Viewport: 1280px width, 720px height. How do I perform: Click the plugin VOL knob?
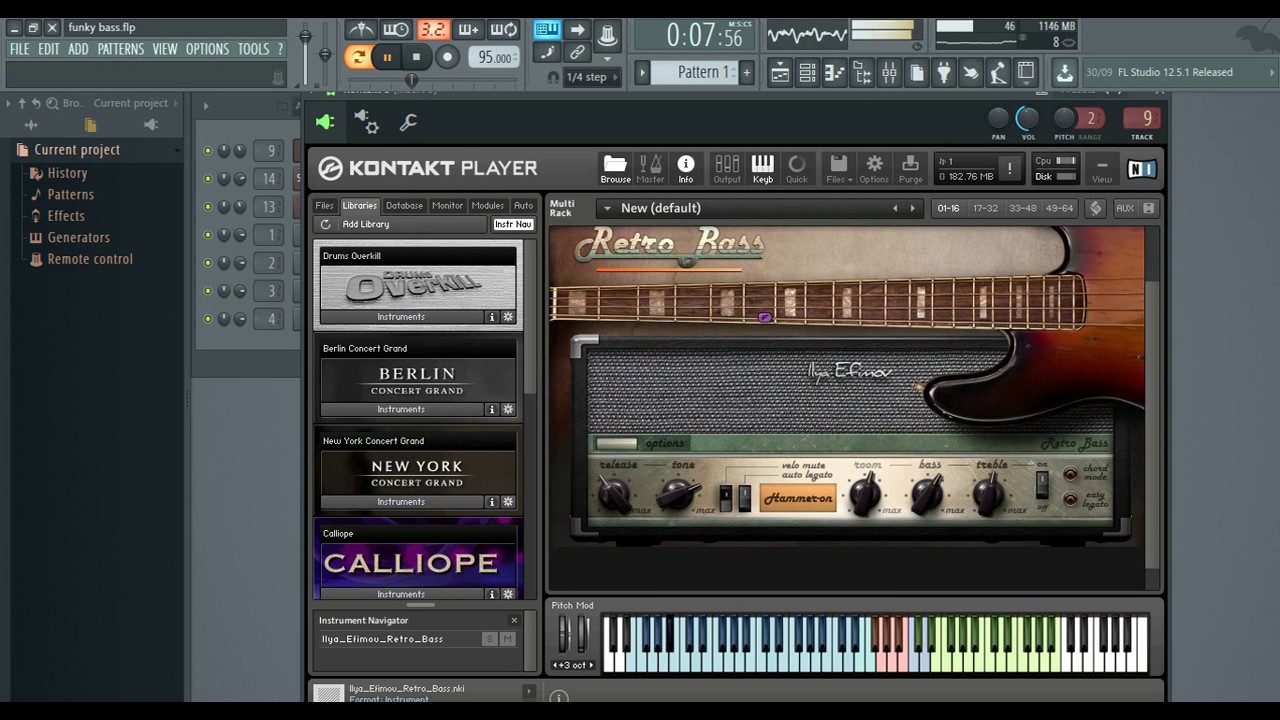coord(1028,119)
